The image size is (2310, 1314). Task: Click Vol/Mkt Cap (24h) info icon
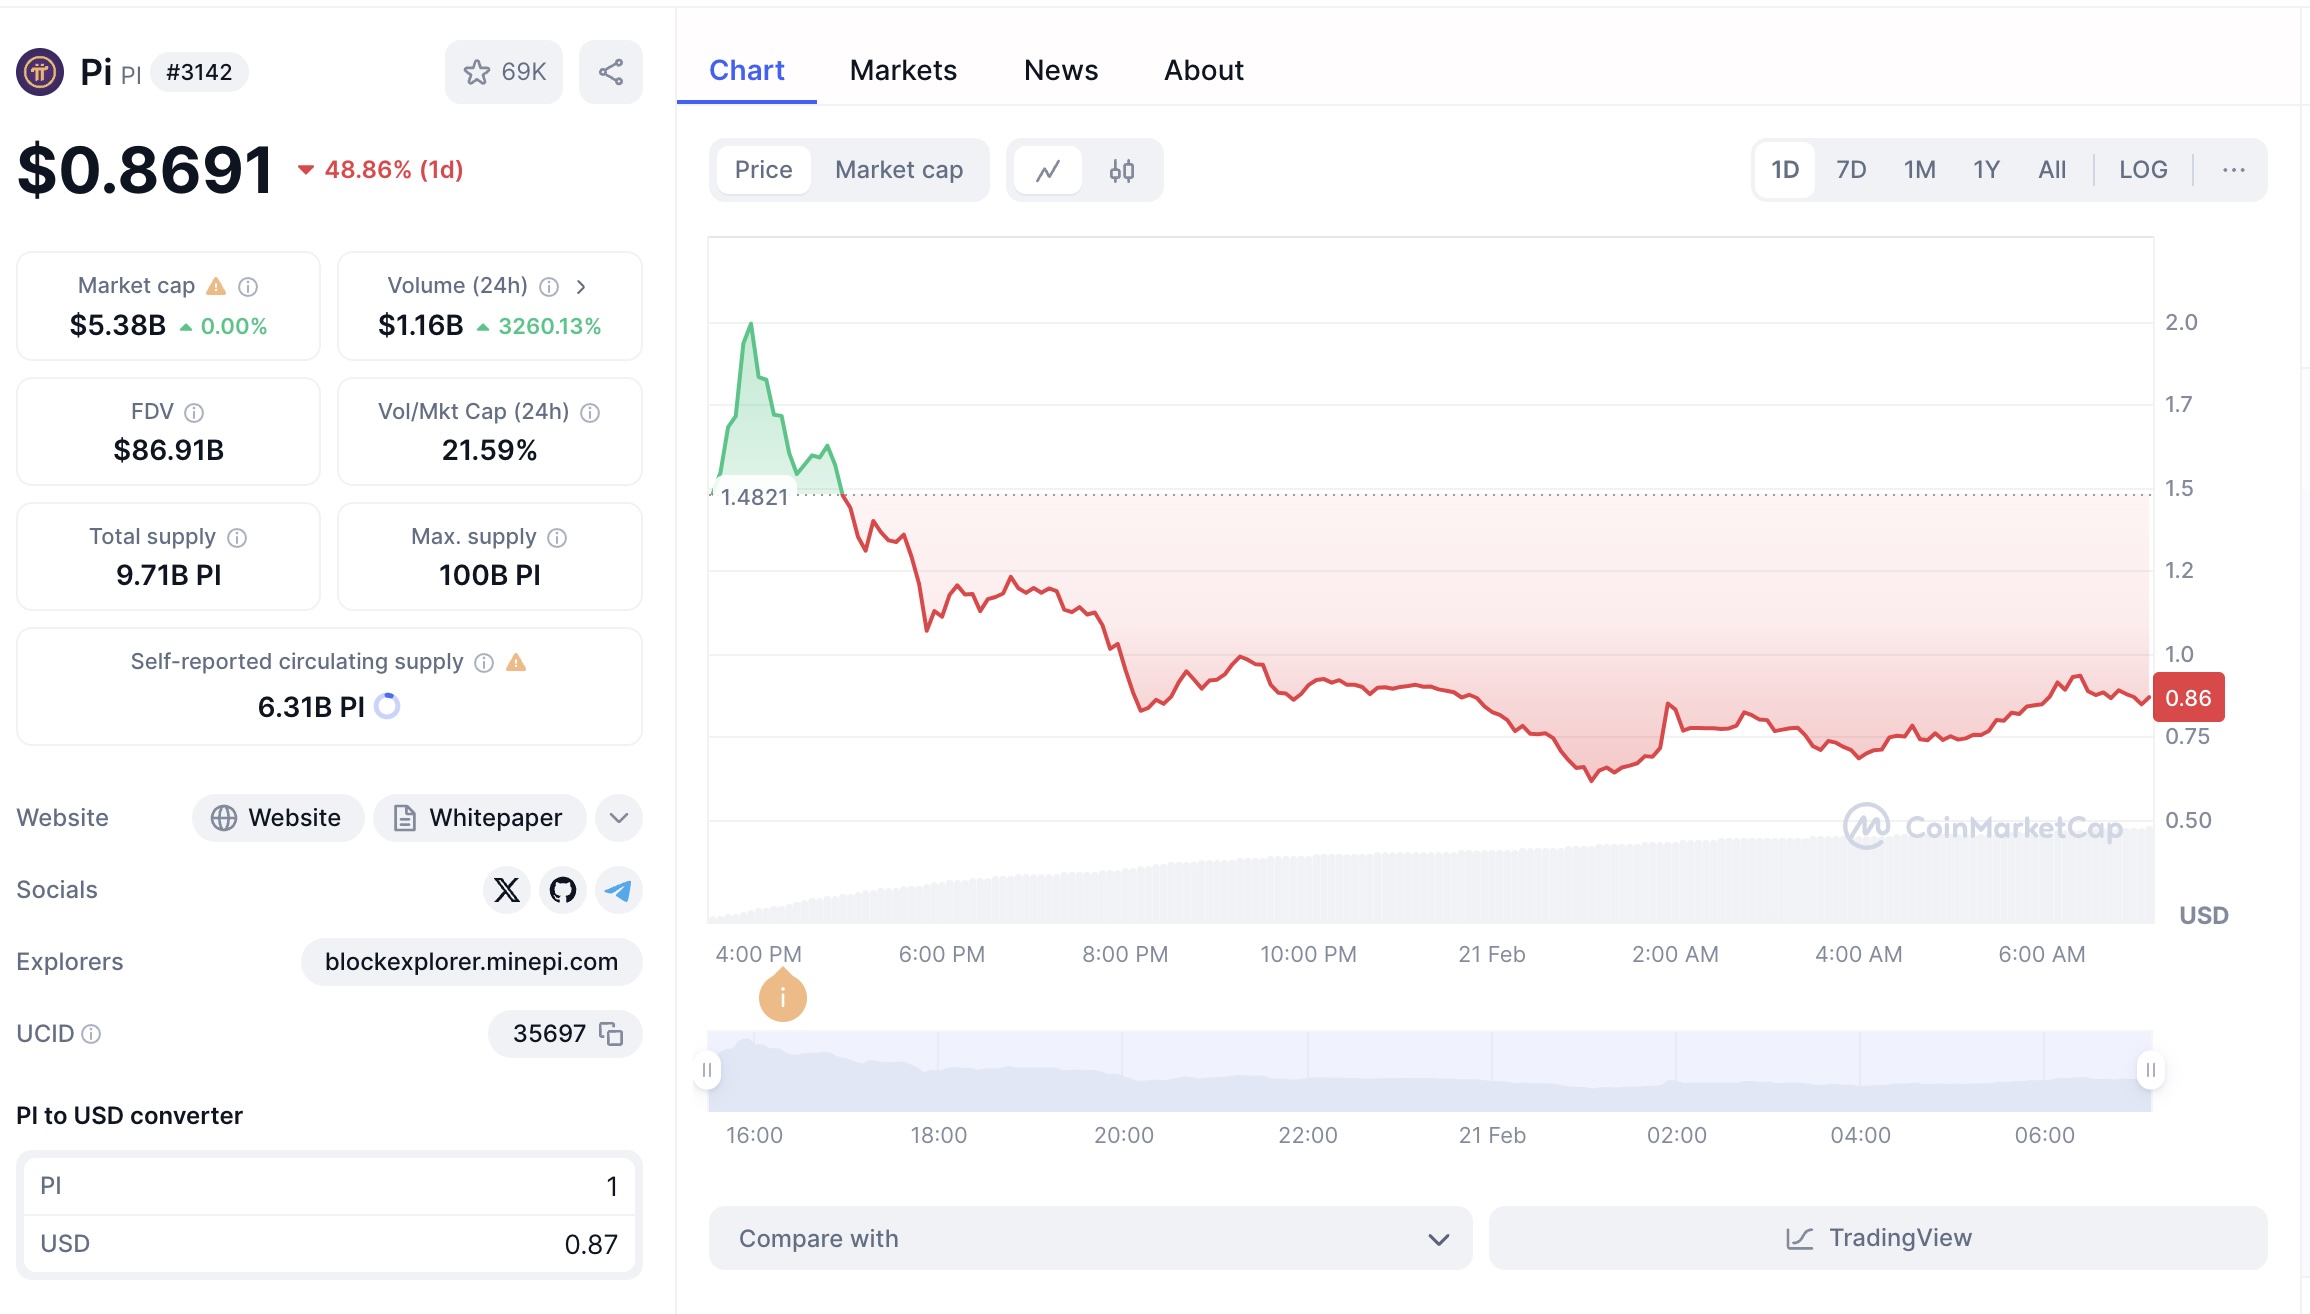tap(590, 413)
